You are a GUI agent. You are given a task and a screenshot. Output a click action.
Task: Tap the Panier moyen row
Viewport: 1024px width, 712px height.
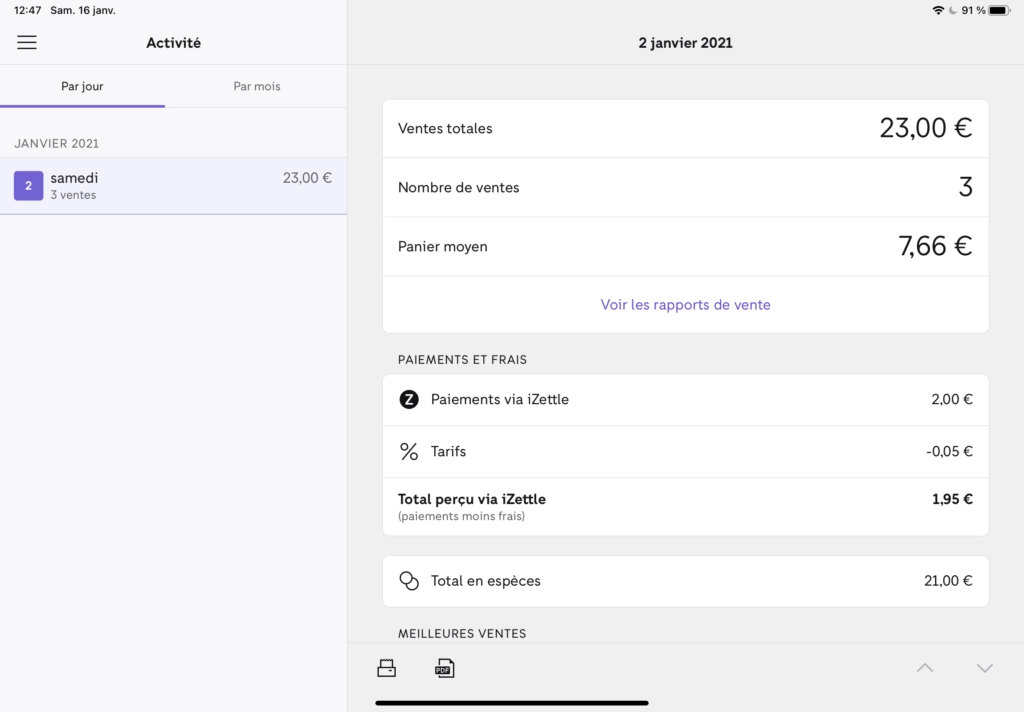click(685, 246)
